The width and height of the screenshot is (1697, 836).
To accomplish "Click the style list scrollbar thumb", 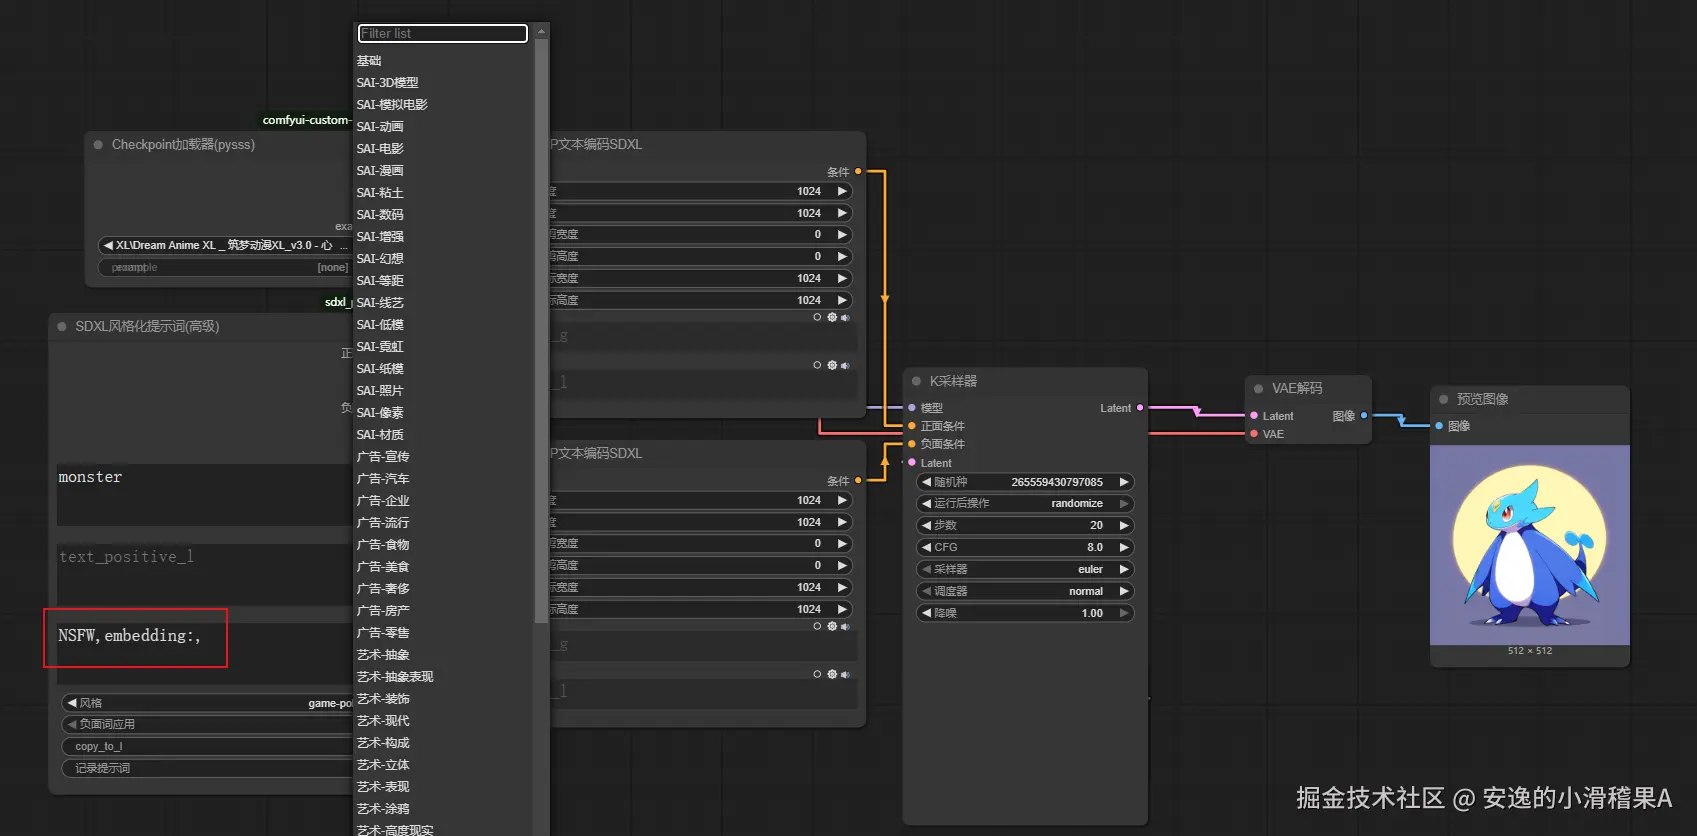I will point(542,331).
